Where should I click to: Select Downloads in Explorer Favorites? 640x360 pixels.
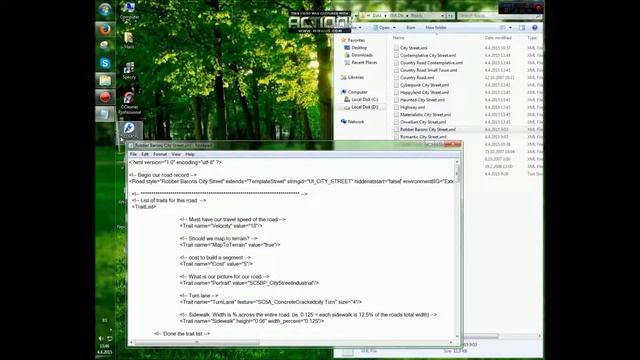pyautogui.click(x=362, y=55)
